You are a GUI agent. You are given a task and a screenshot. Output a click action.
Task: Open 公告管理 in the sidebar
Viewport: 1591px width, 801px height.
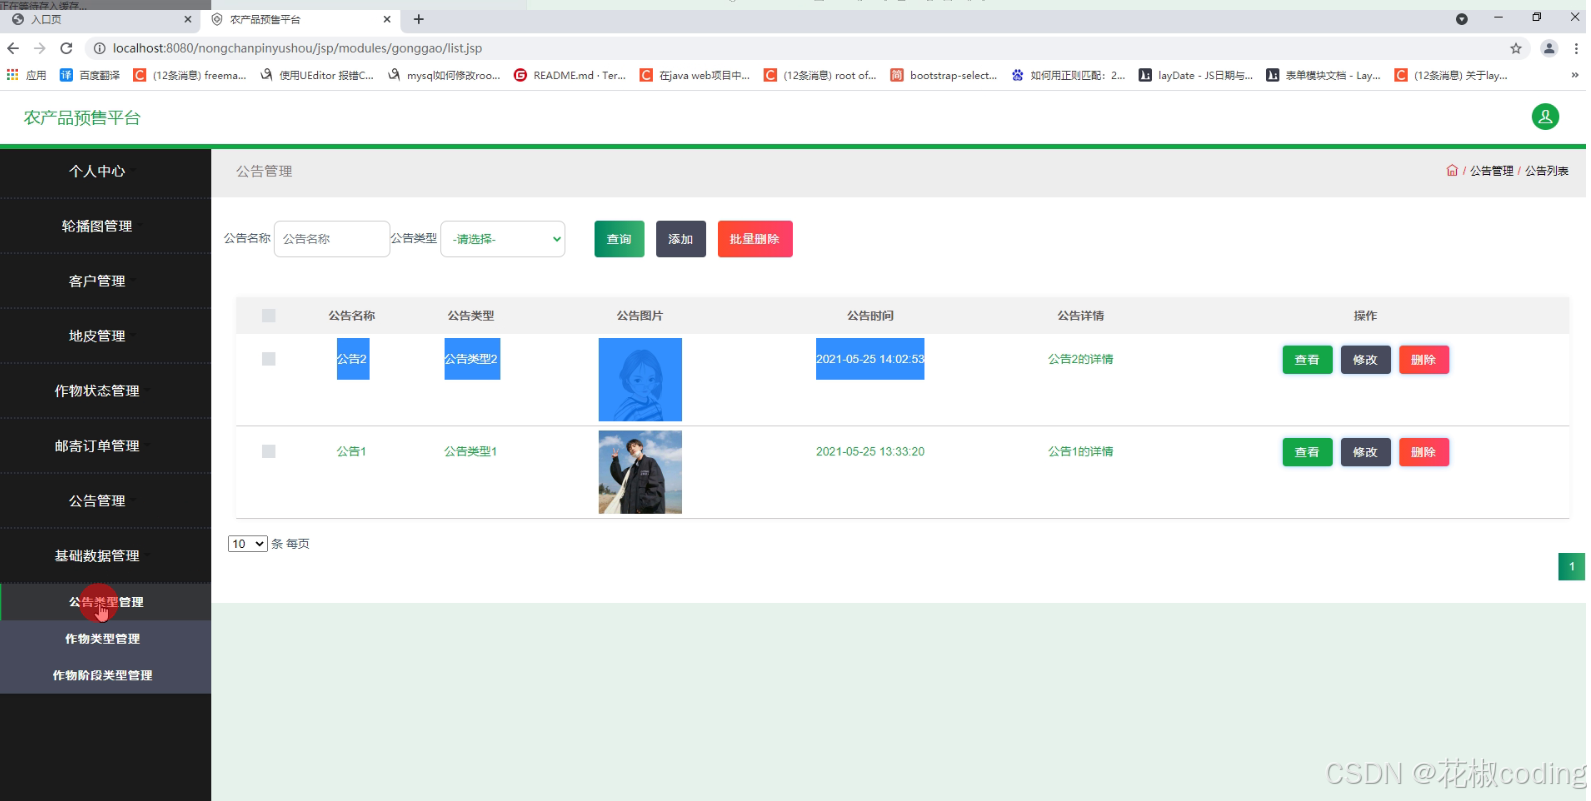click(97, 501)
